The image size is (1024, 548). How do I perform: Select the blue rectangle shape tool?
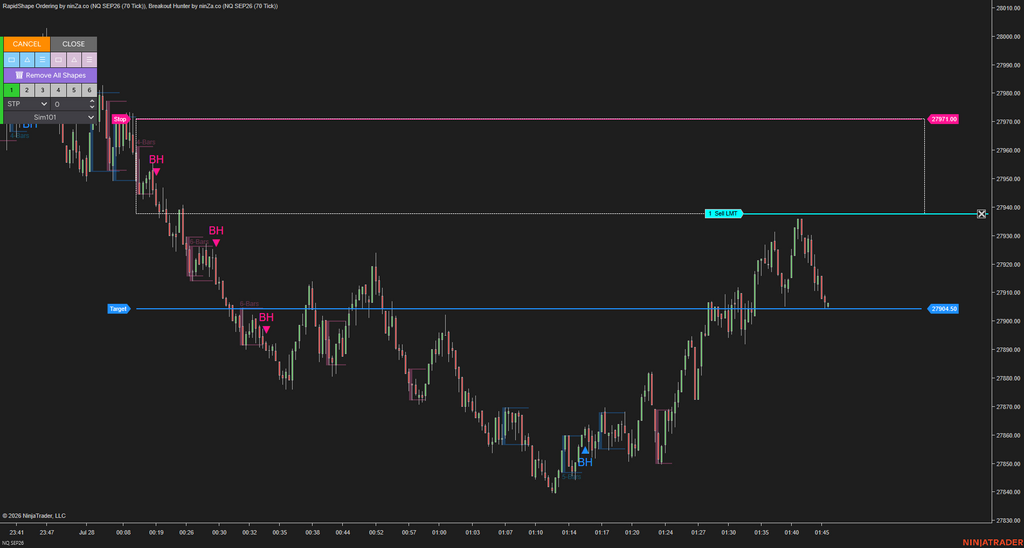12,60
